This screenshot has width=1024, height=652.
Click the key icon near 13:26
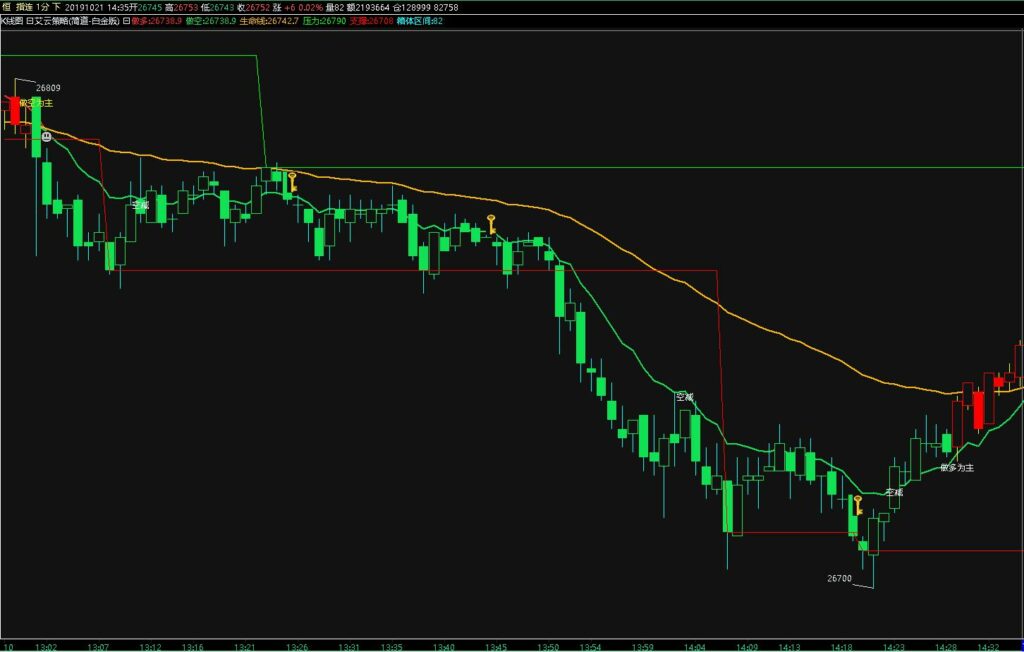(x=292, y=182)
